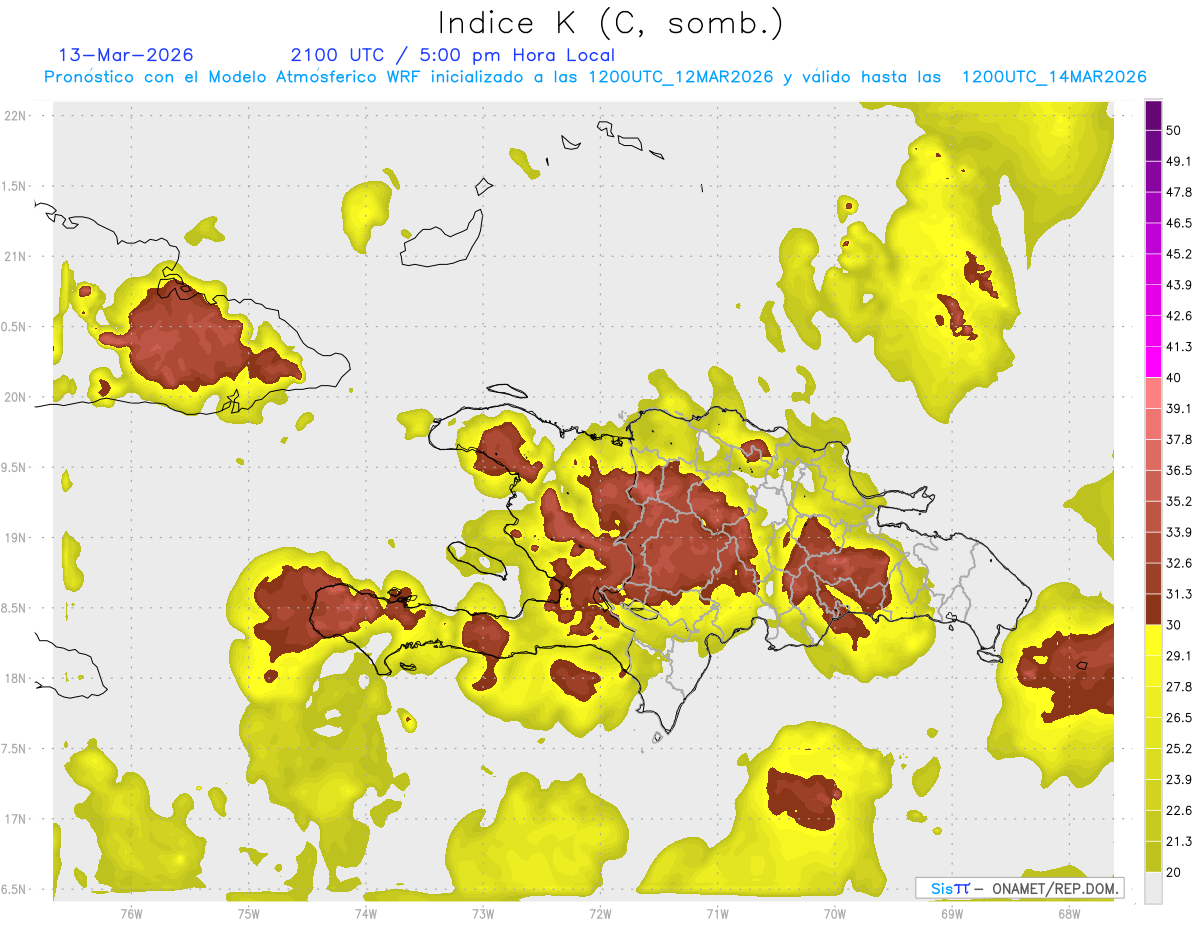The image size is (1200, 927).
Task: Click the "1200UTC_14MAR2026" valid-until timestamp
Action: coord(1054,77)
